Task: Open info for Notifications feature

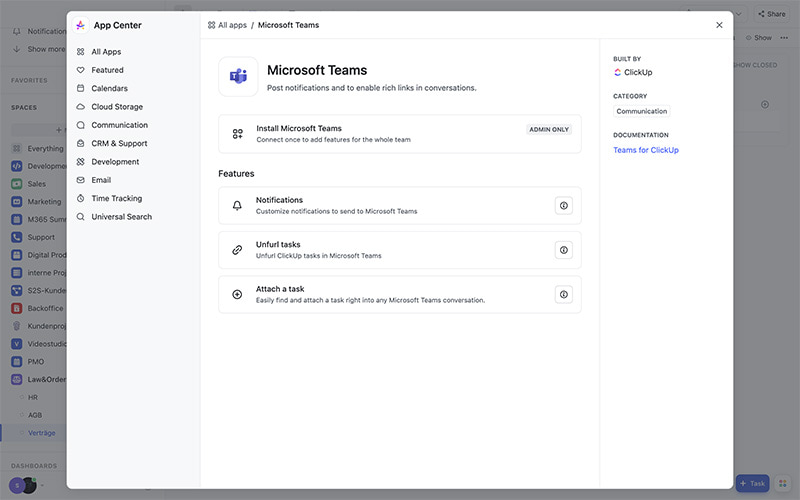Action: (x=563, y=206)
